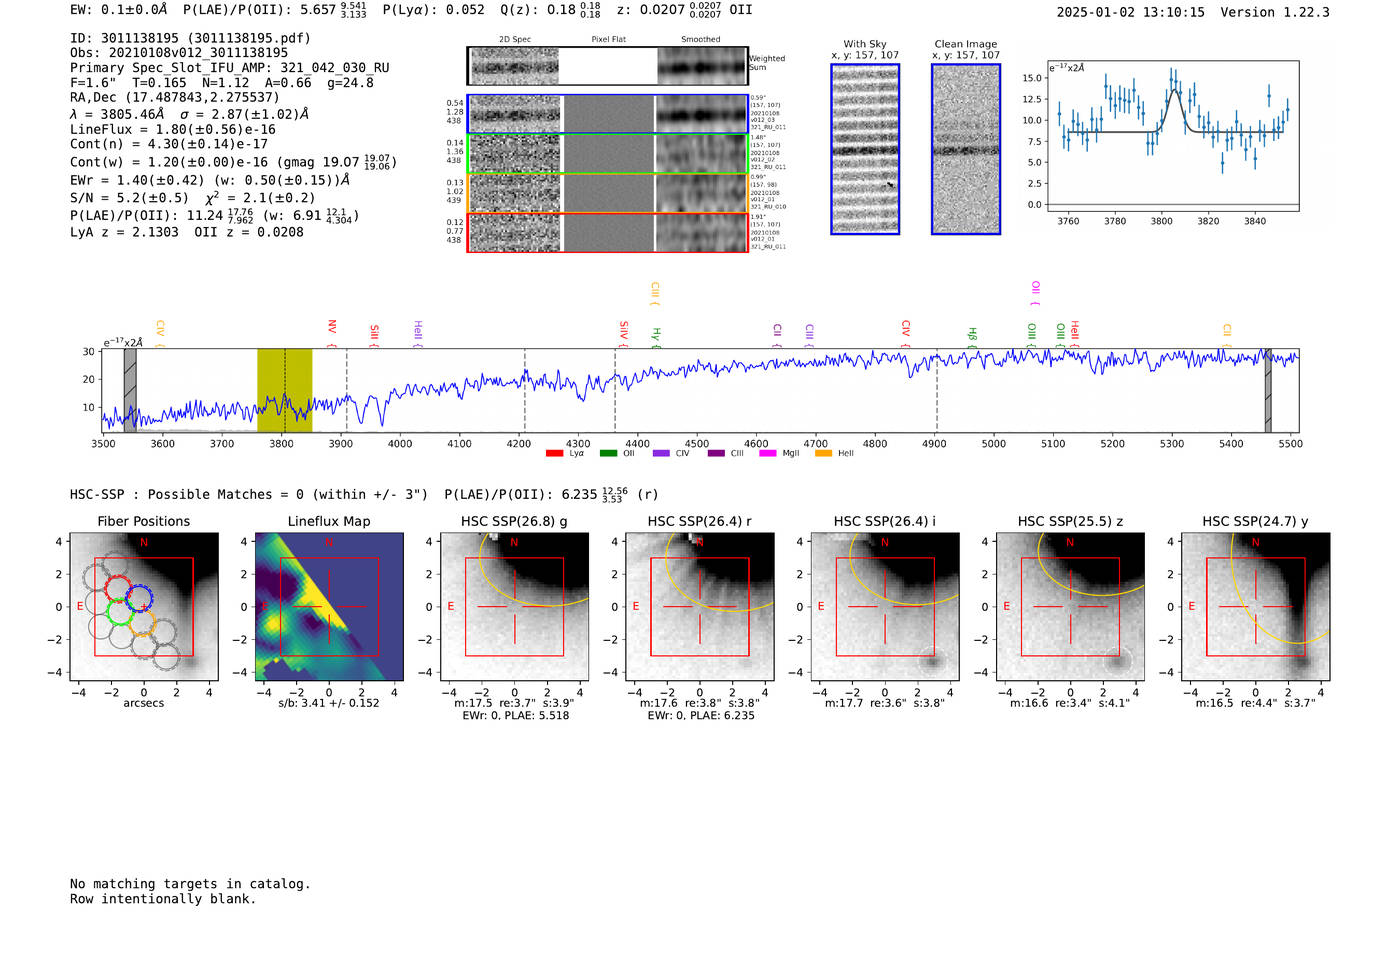The width and height of the screenshot is (1400, 953).
Task: Open the HSC SSP(26.8) g image
Action: (x=514, y=606)
